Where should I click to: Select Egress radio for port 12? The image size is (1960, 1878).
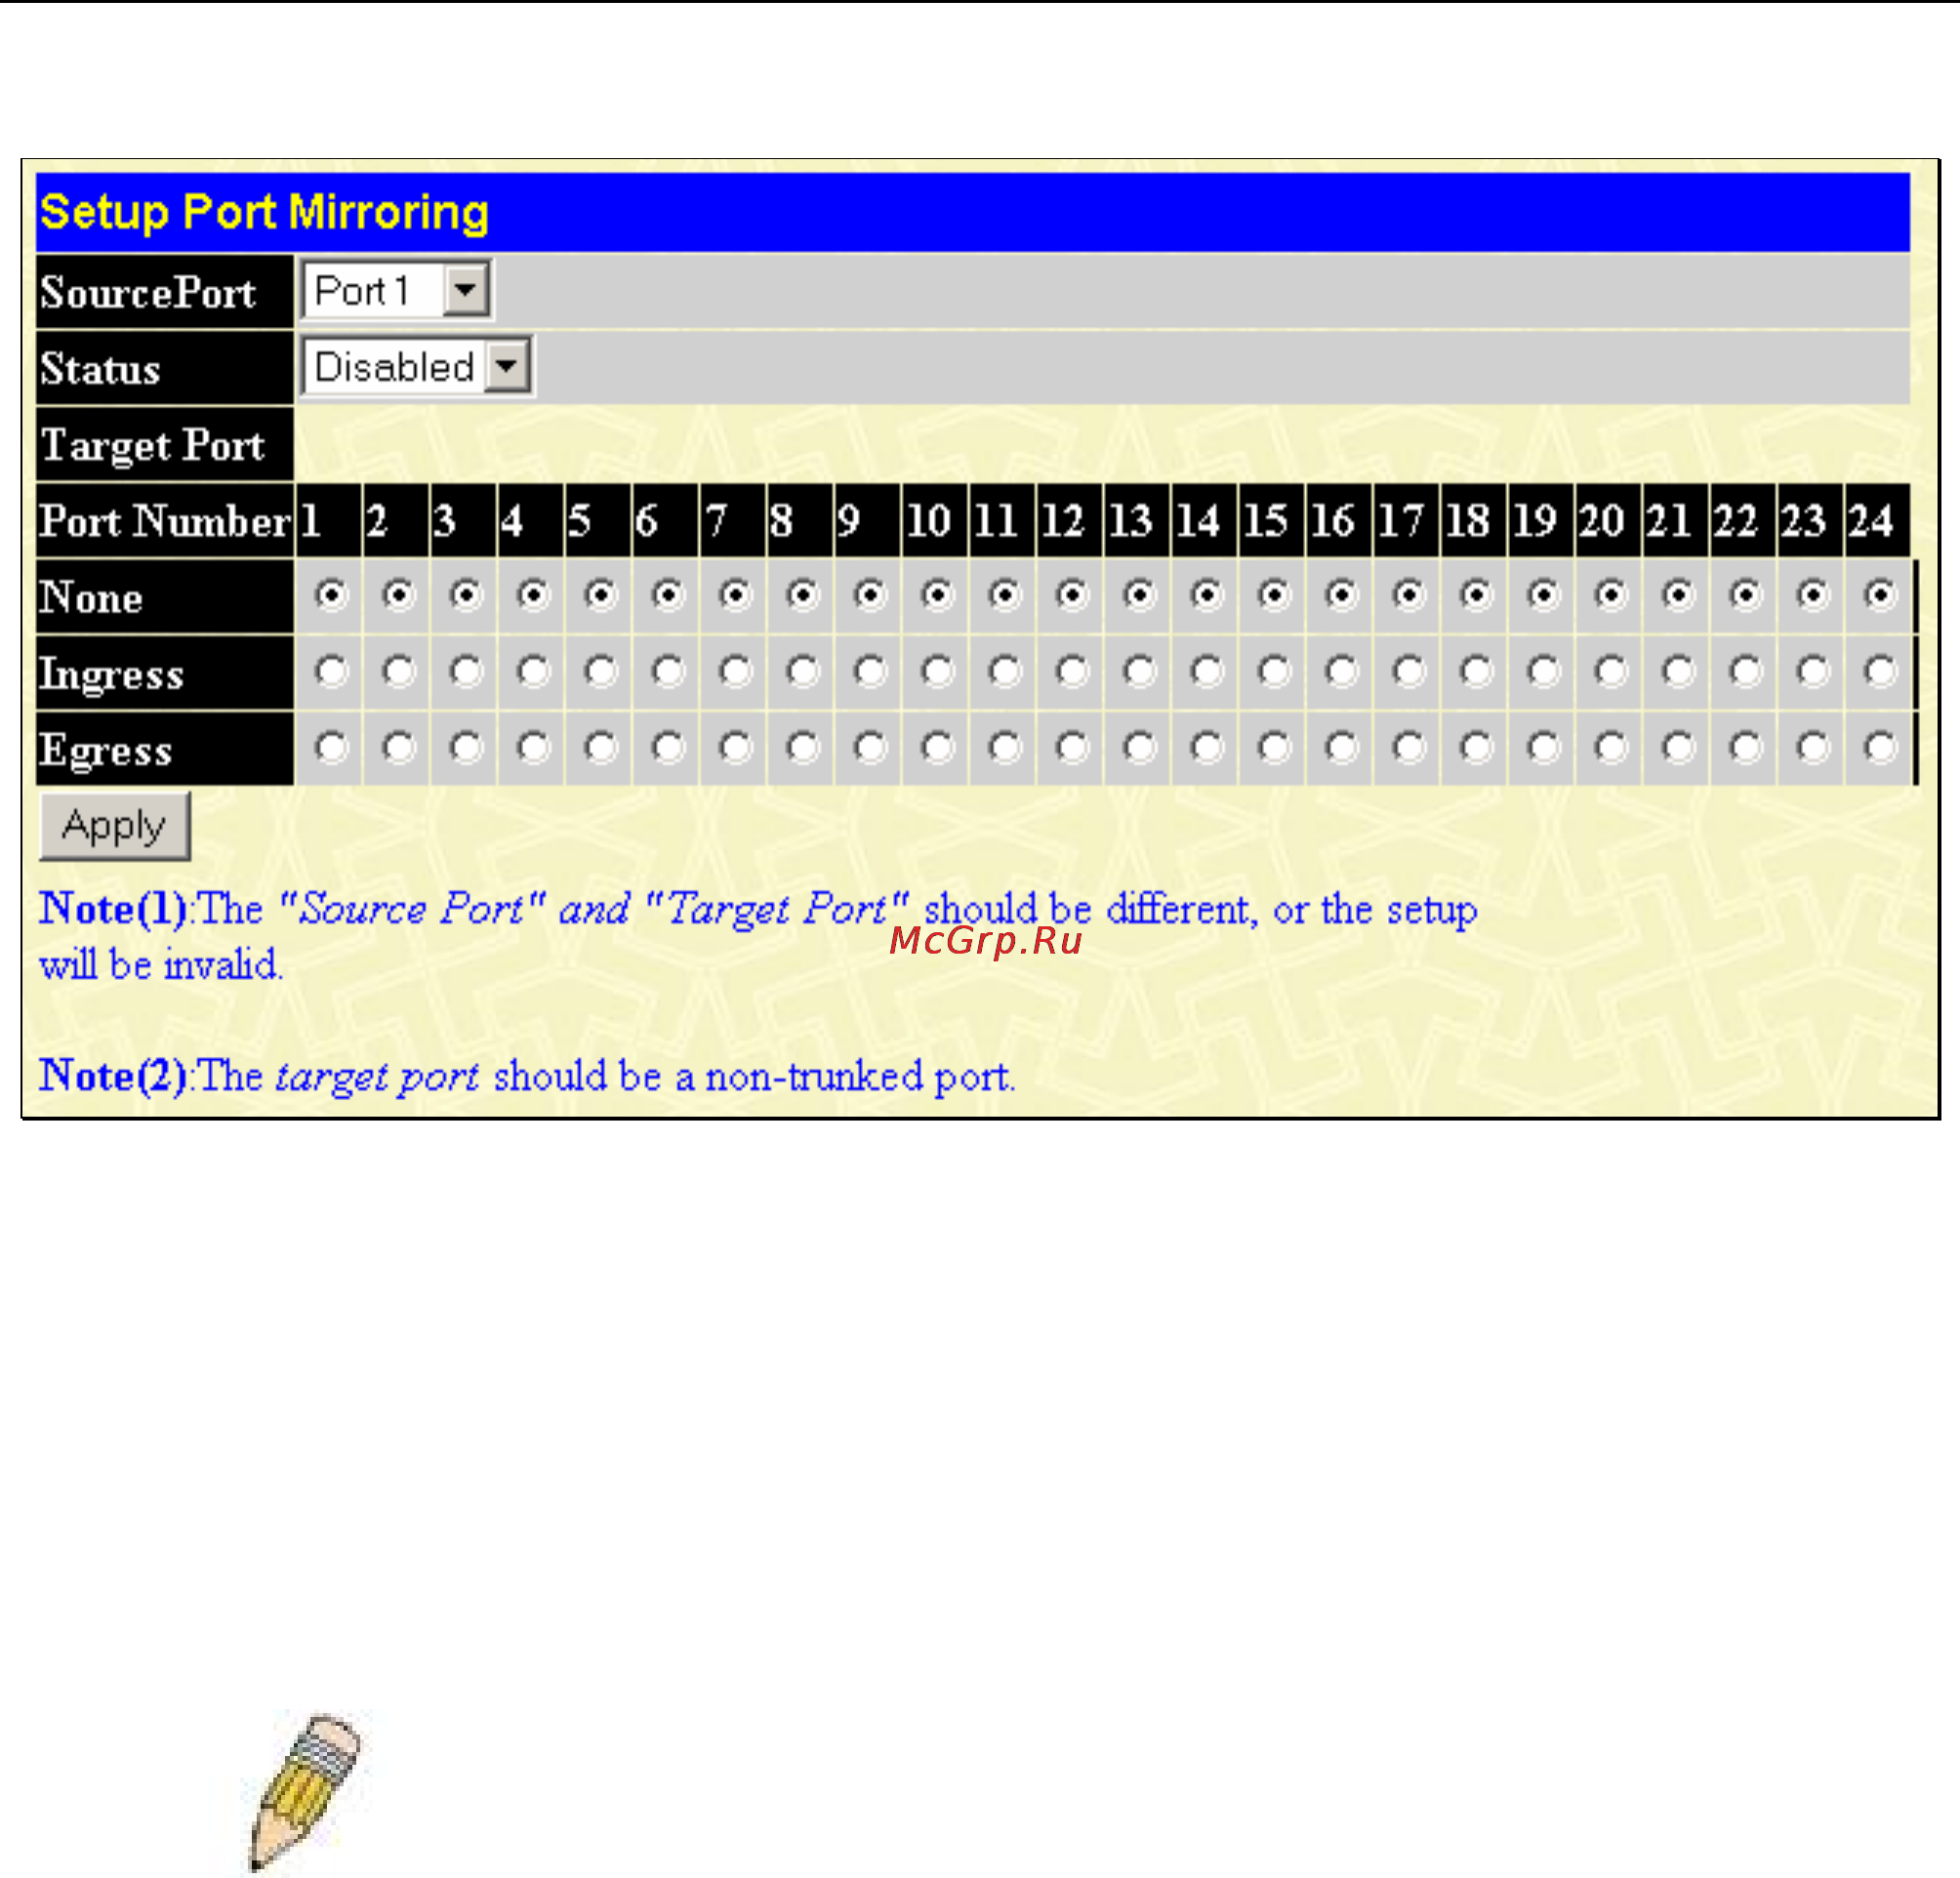pyautogui.click(x=1072, y=748)
